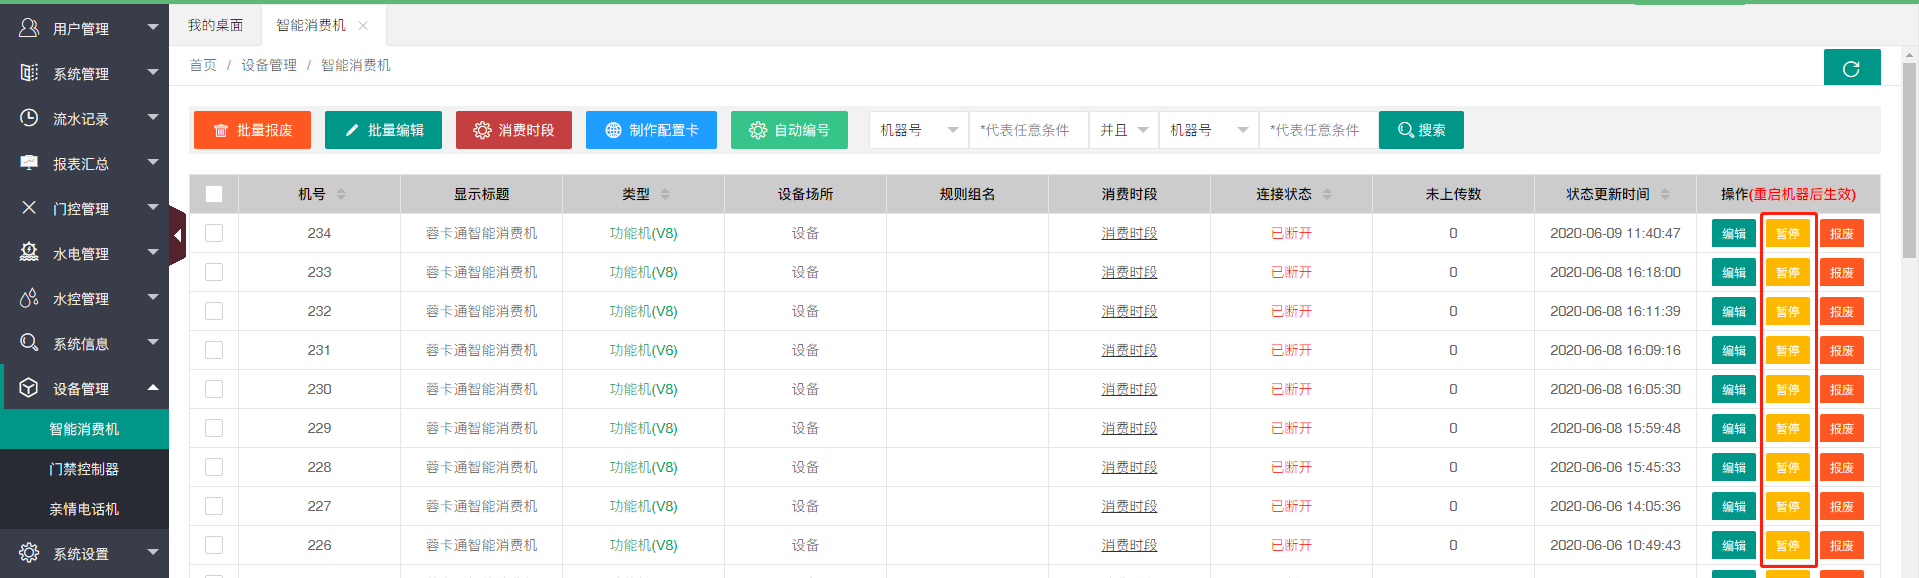The image size is (1919, 578).
Task: Check the checkbox for machine 234
Action: click(214, 233)
